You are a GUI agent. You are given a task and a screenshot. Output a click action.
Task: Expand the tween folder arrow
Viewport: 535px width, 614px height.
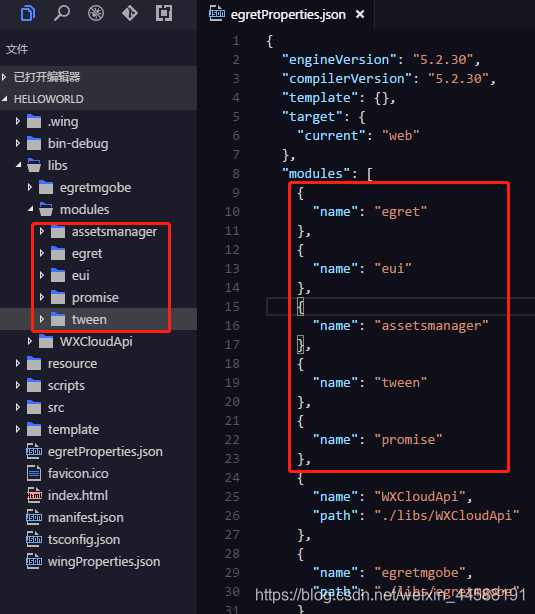(42, 319)
